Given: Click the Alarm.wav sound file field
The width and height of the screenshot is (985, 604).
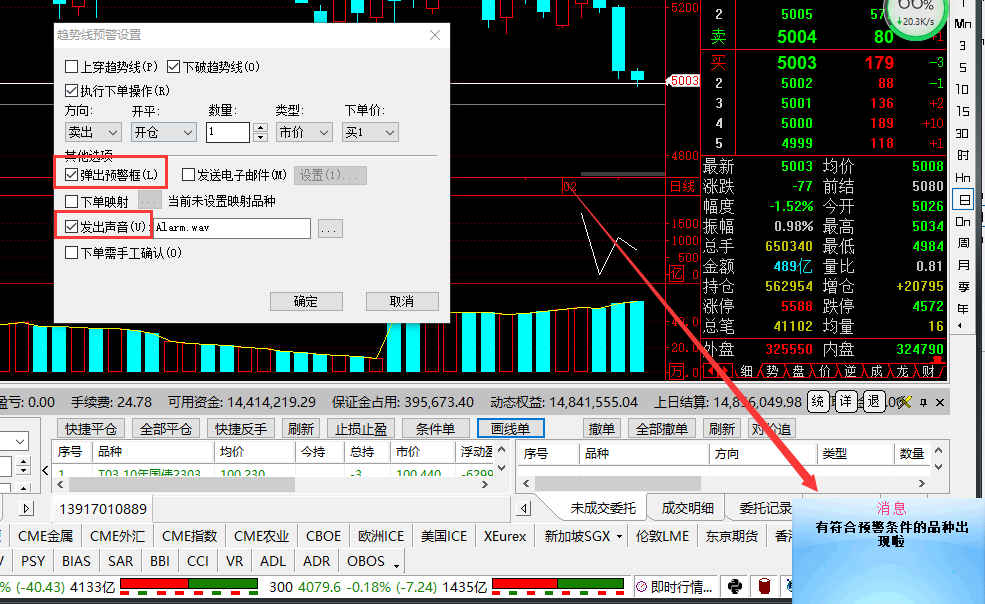Looking at the screenshot, I should click(231, 228).
